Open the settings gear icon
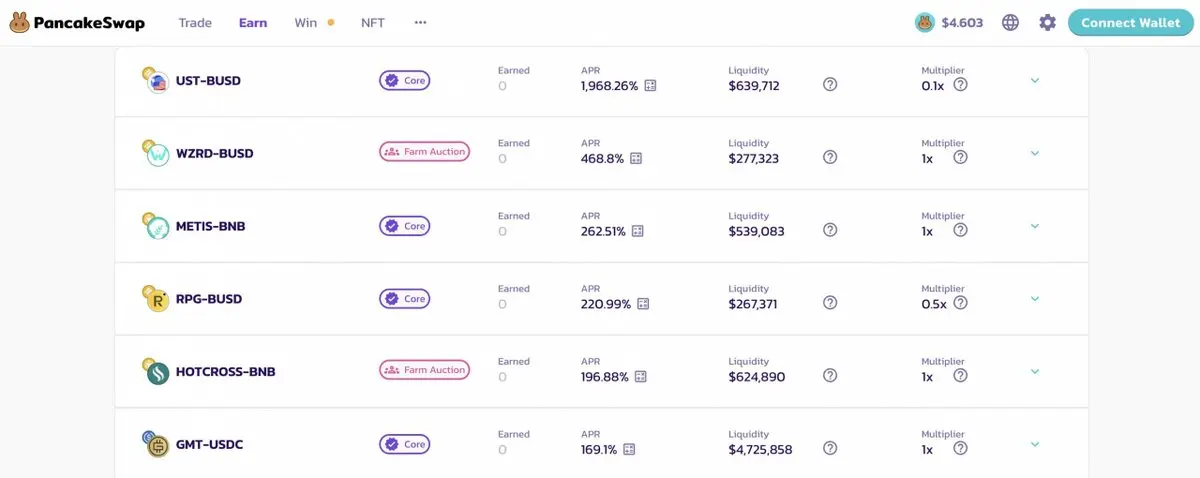1200x478 pixels. (x=1047, y=22)
